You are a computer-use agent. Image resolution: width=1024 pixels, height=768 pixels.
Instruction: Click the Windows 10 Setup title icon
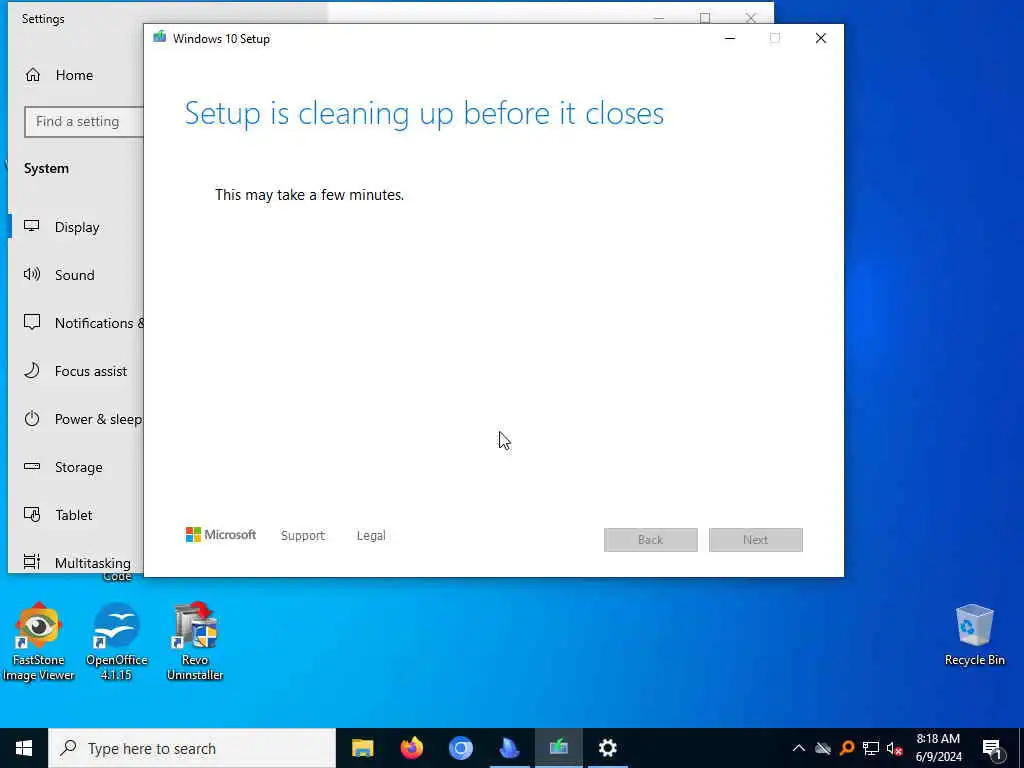pos(159,37)
